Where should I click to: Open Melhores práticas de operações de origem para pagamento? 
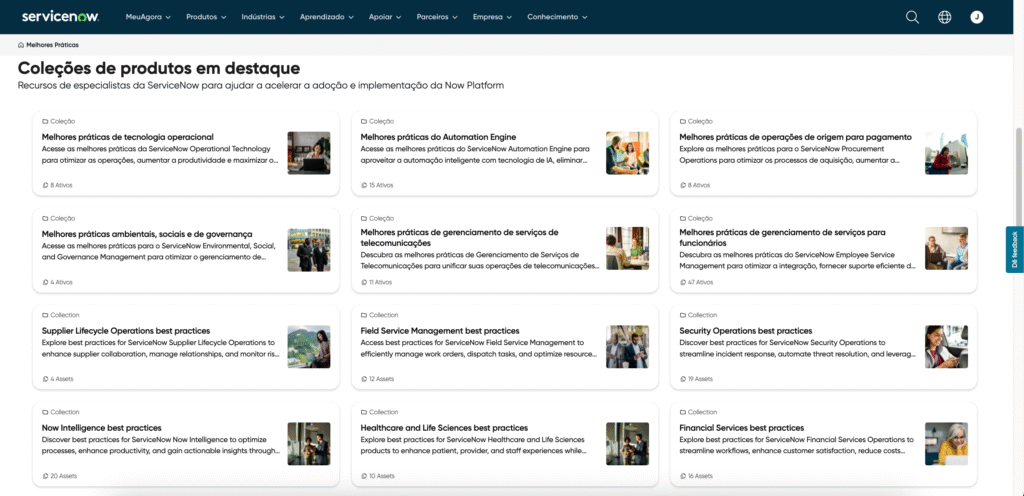tap(795, 137)
